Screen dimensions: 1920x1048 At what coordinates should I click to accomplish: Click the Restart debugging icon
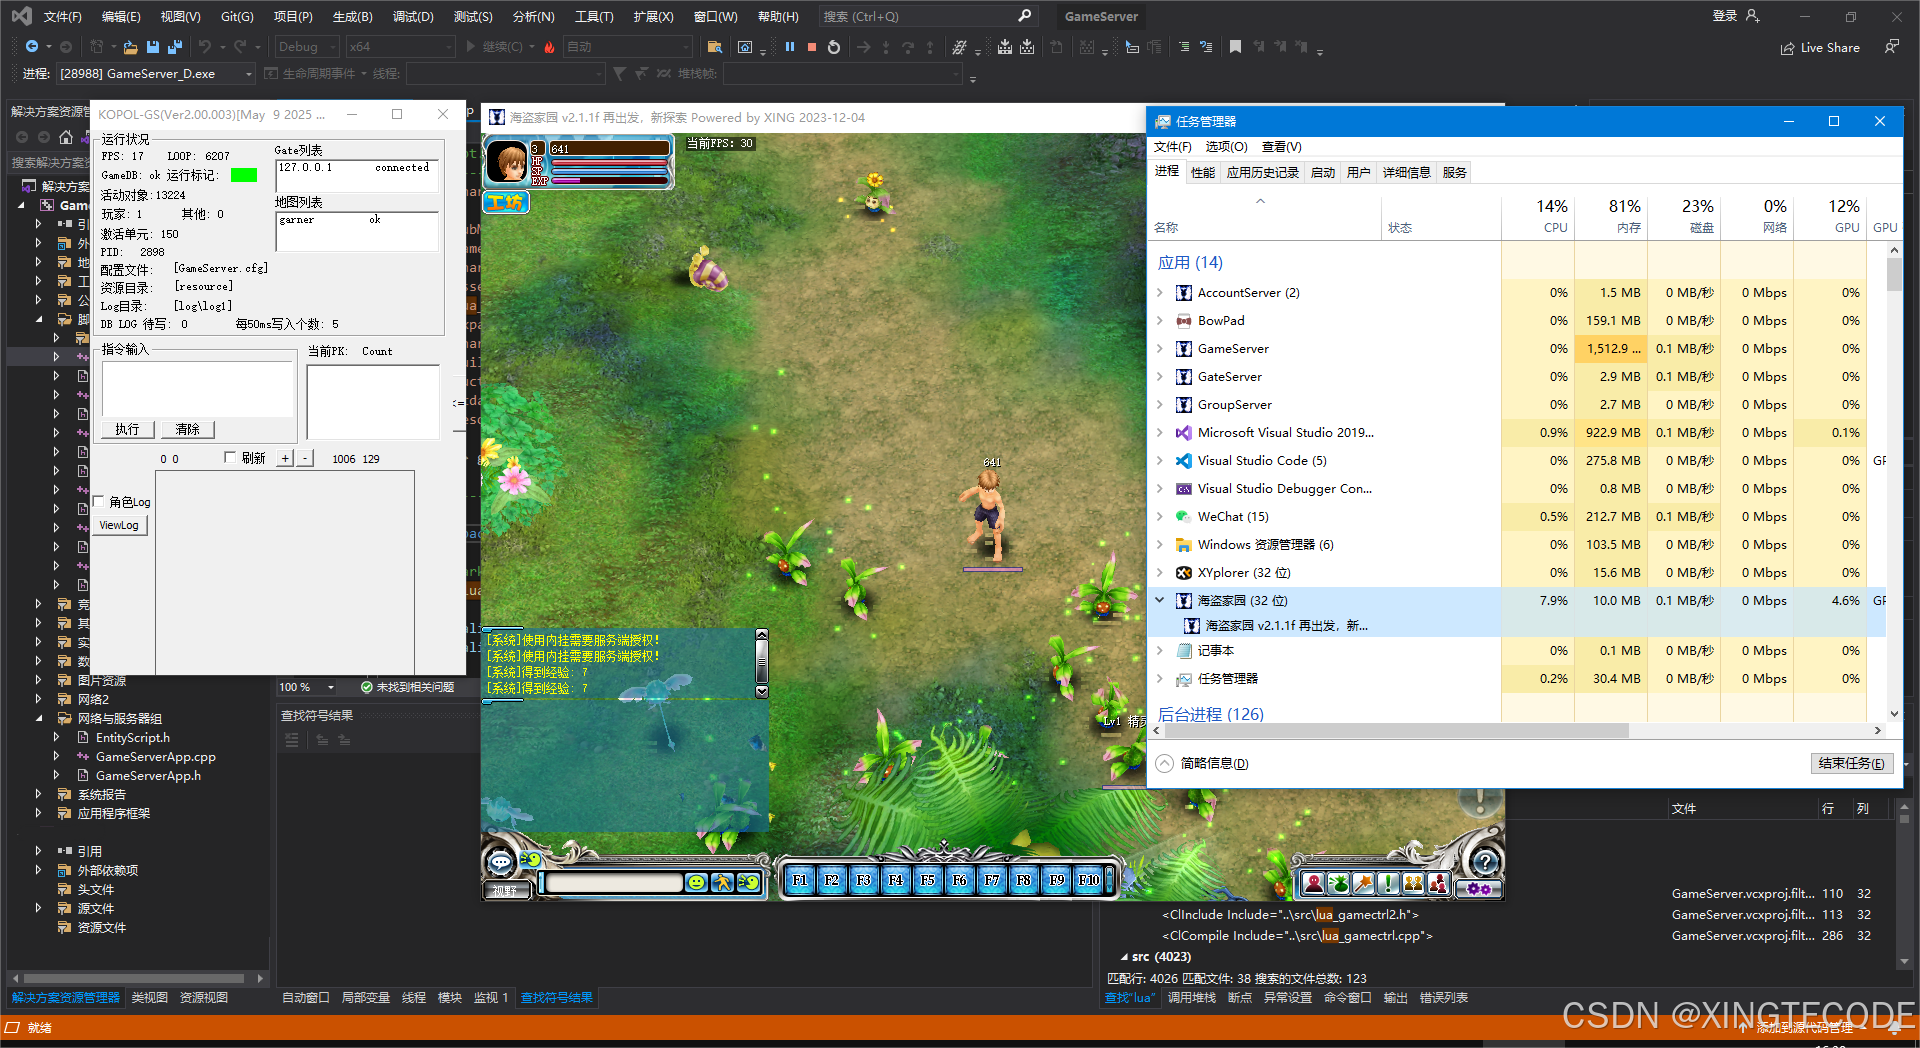(834, 47)
